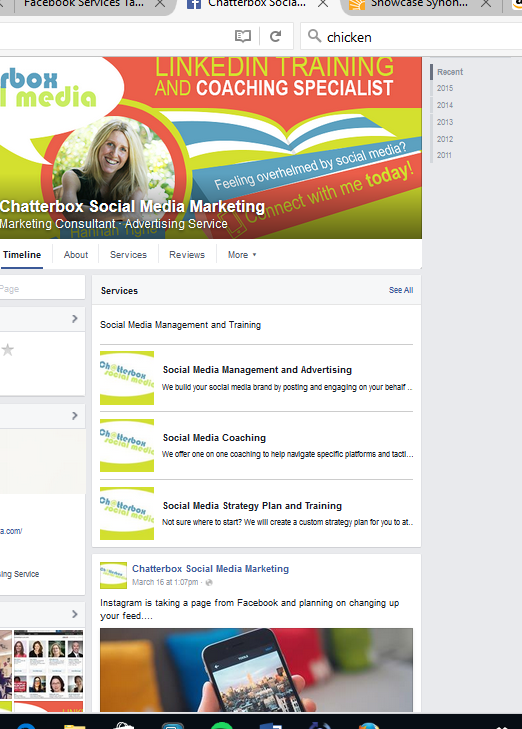
Task: Reload the page with the refresh icon
Action: point(276,36)
